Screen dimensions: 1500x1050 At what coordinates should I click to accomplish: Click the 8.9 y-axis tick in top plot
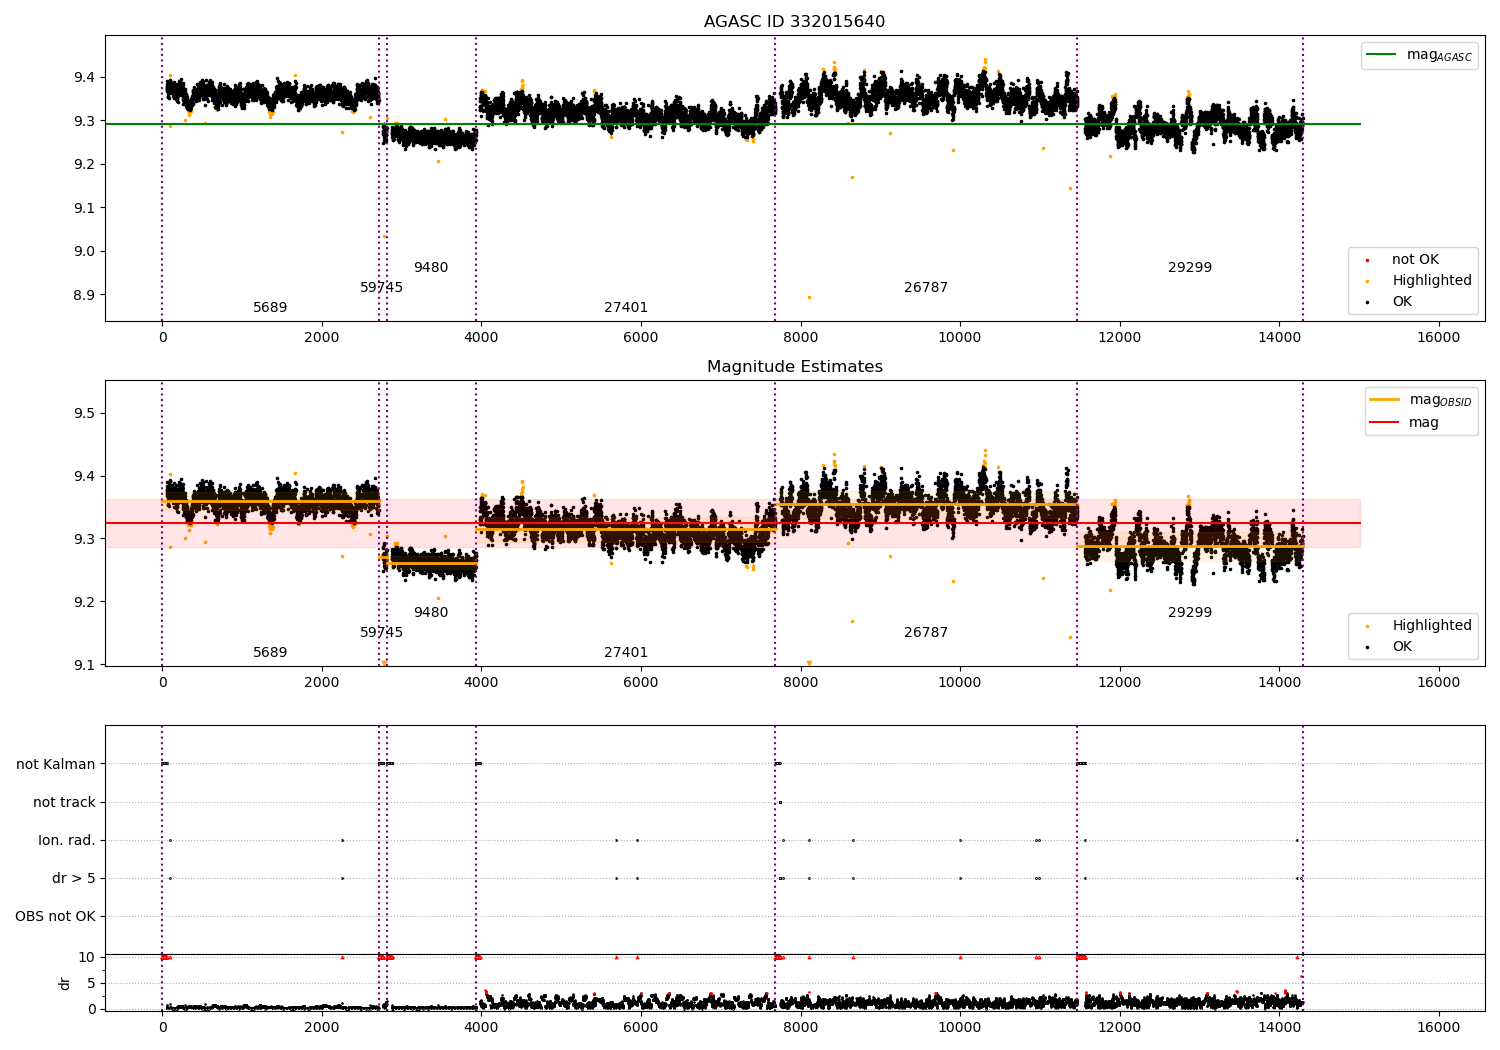84,295
